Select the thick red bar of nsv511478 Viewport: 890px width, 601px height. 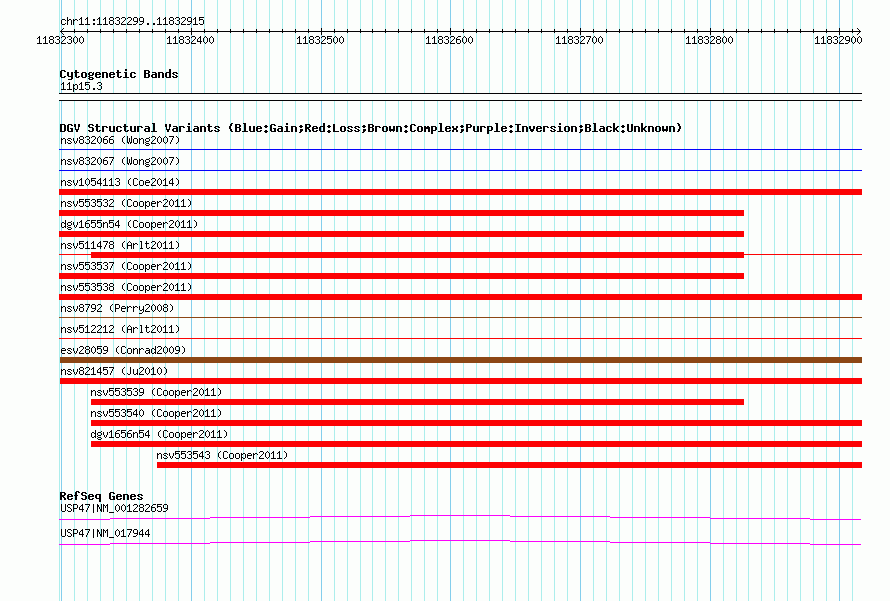(417, 255)
